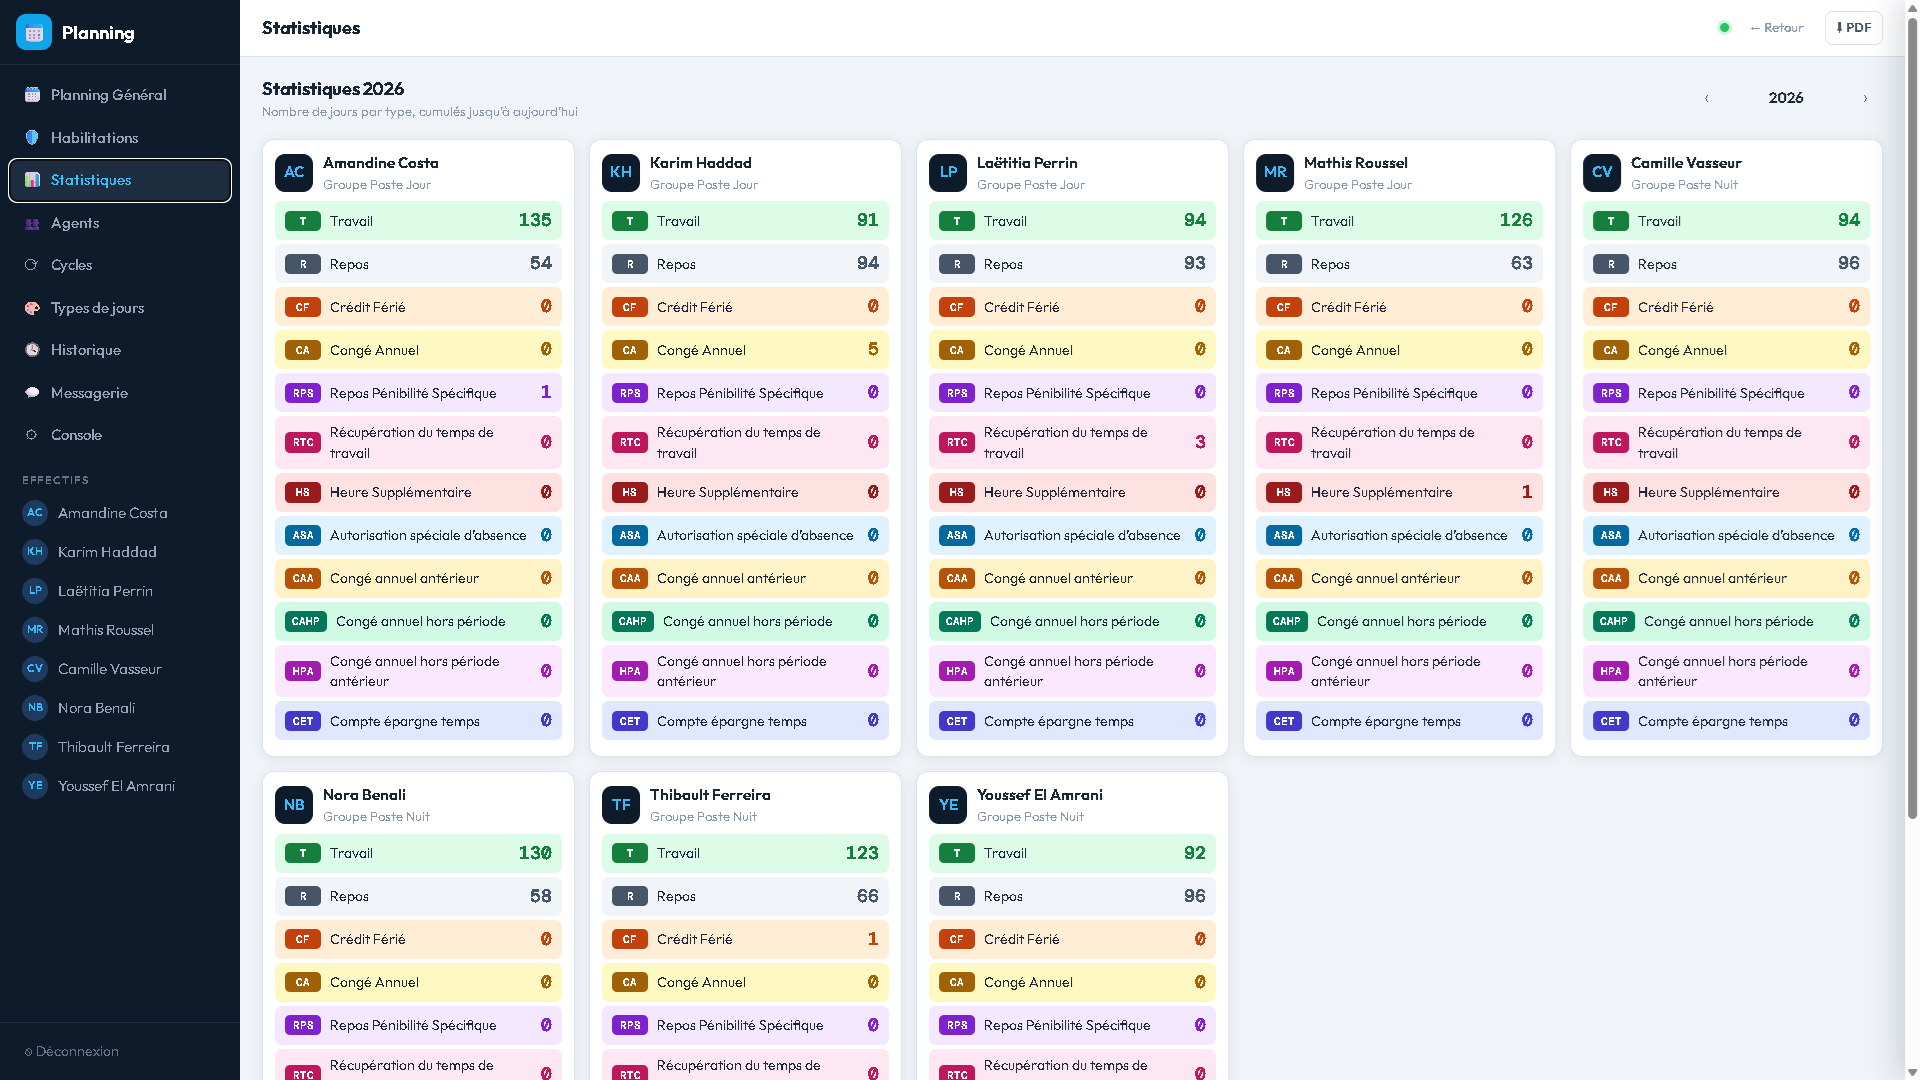
Task: Export statistics with PDF button
Action: 1854,28
